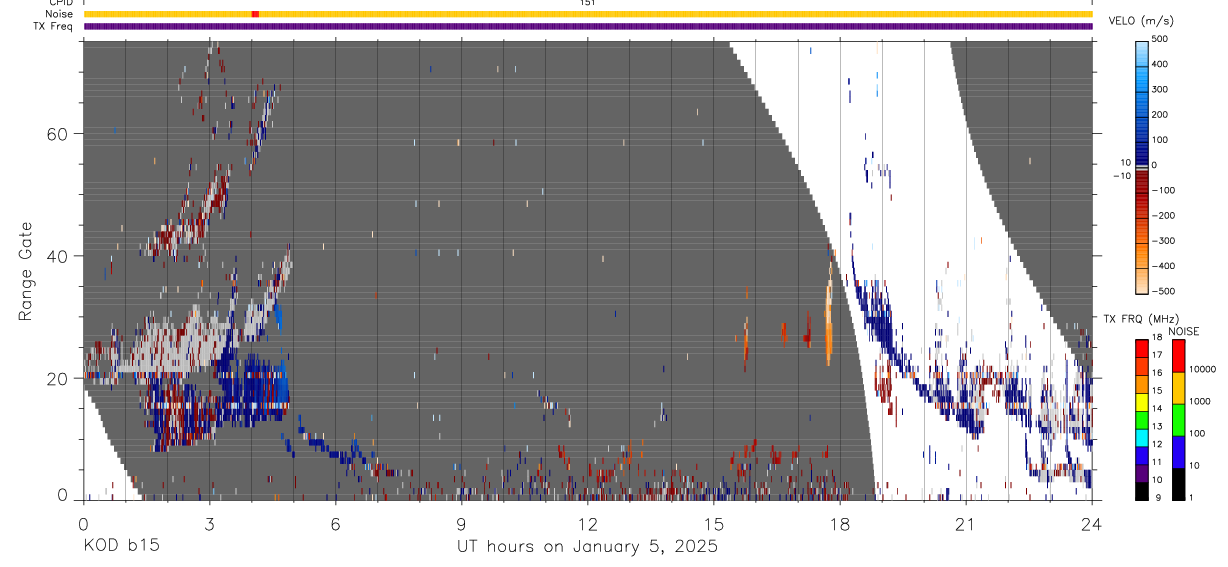Image resolution: width=1228 pixels, height=567 pixels.
Task: Click the 10000 label on NOISE scale
Action: [x=1201, y=369]
